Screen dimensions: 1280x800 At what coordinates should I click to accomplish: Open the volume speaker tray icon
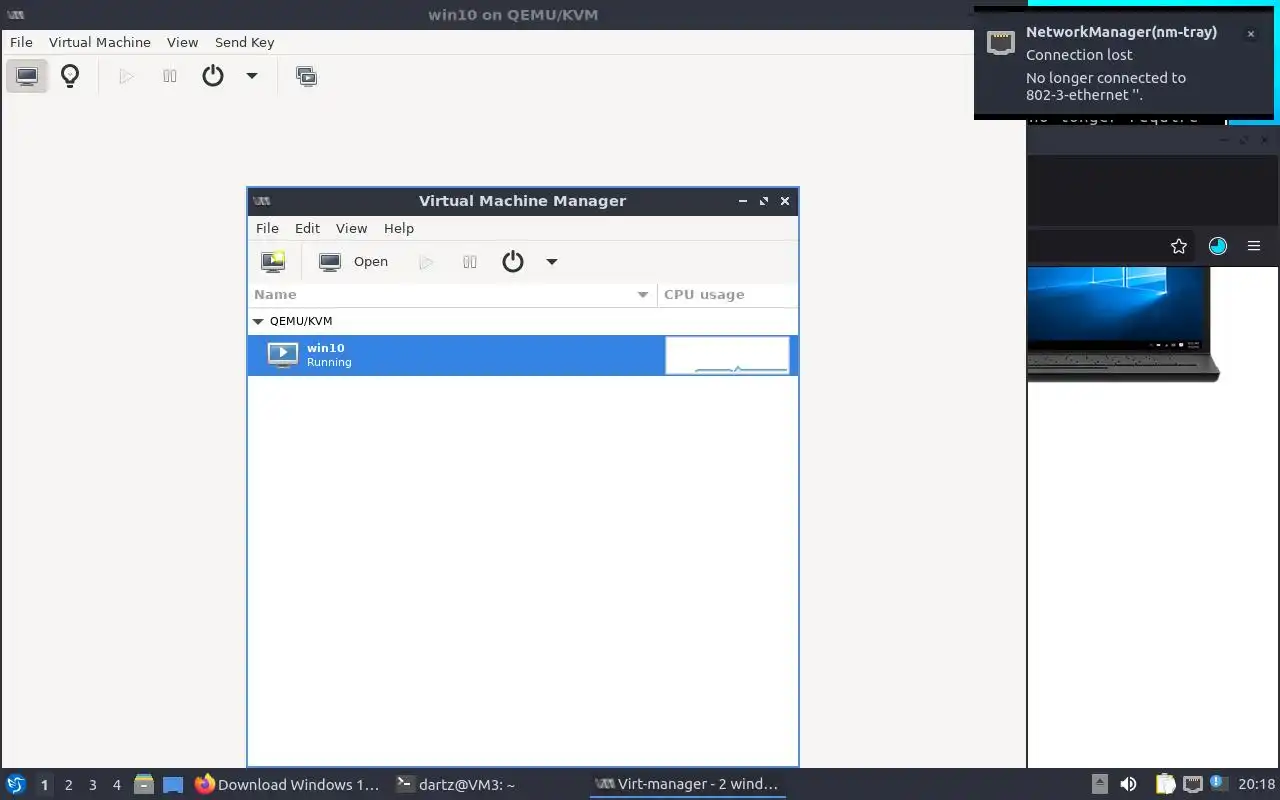pos(1129,785)
